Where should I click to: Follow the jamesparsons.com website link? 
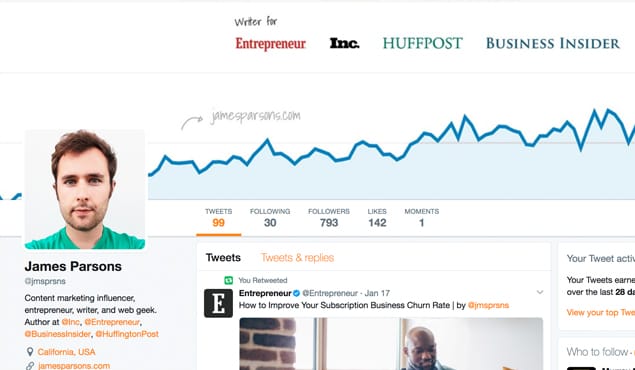click(74, 366)
